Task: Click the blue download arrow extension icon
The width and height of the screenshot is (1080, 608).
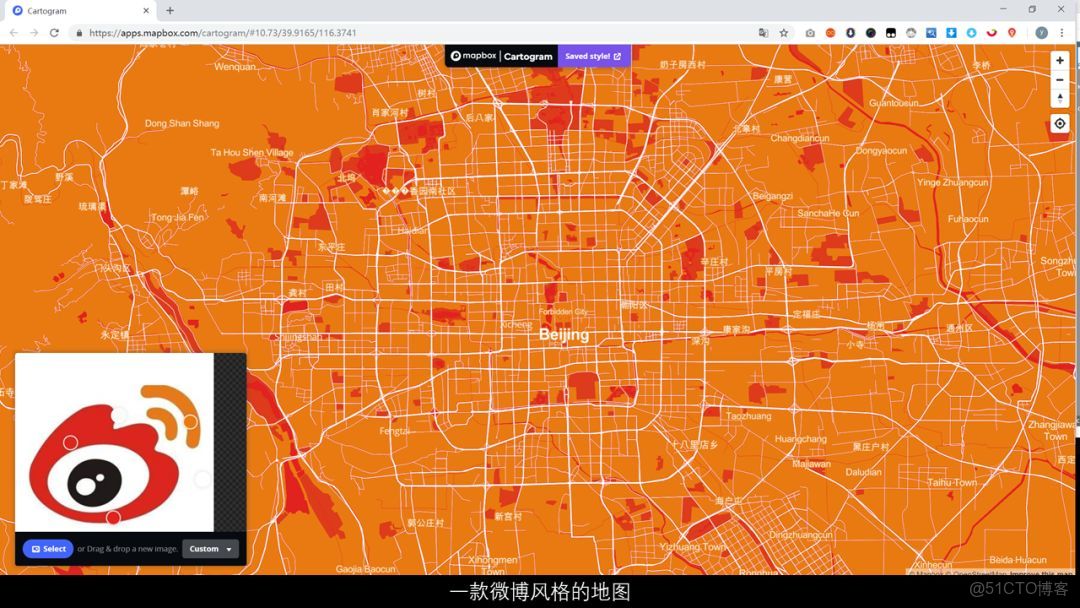Action: (x=951, y=32)
